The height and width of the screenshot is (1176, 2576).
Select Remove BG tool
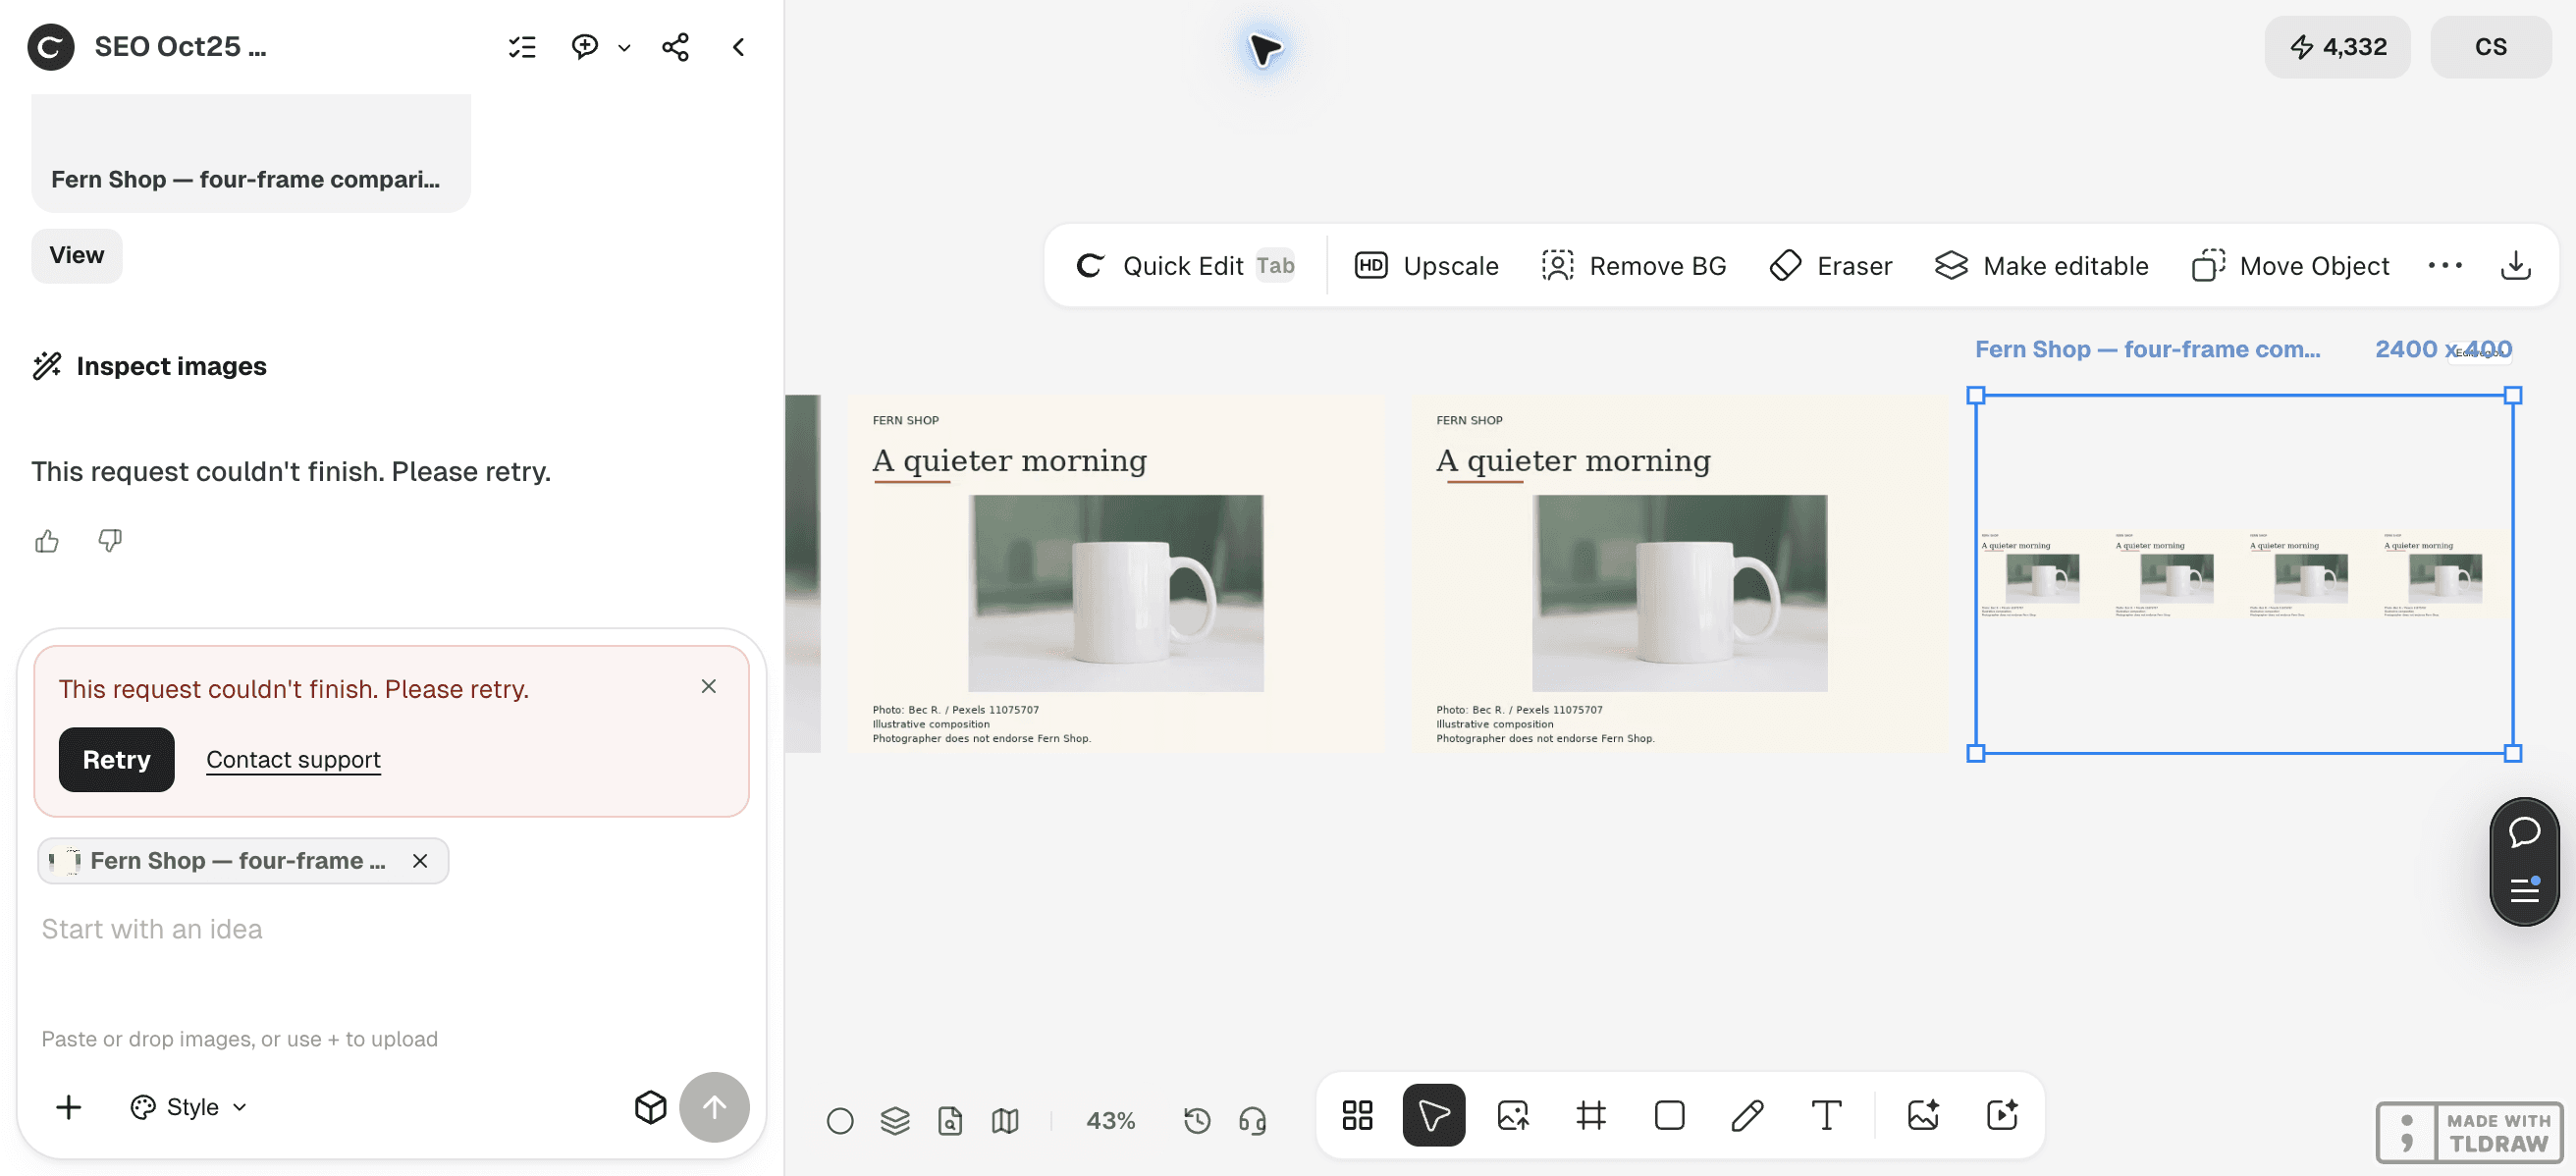(1634, 266)
